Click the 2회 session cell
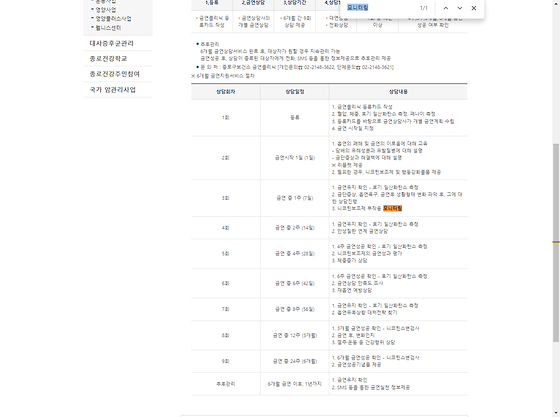 tap(226, 158)
